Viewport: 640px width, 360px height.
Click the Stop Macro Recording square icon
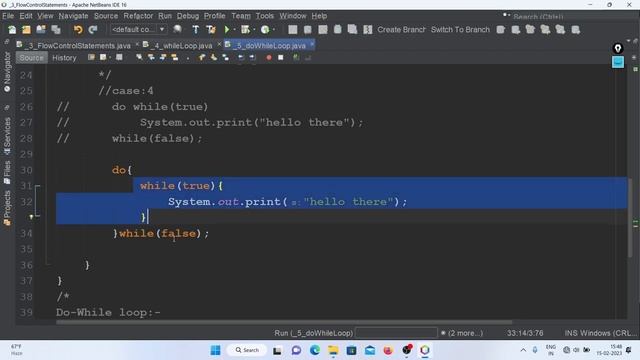(281, 58)
